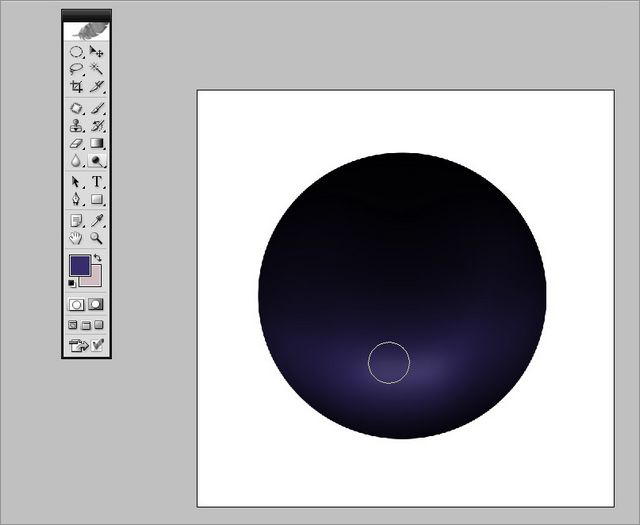Select the Pen tool
The image size is (640, 525).
click(76, 199)
